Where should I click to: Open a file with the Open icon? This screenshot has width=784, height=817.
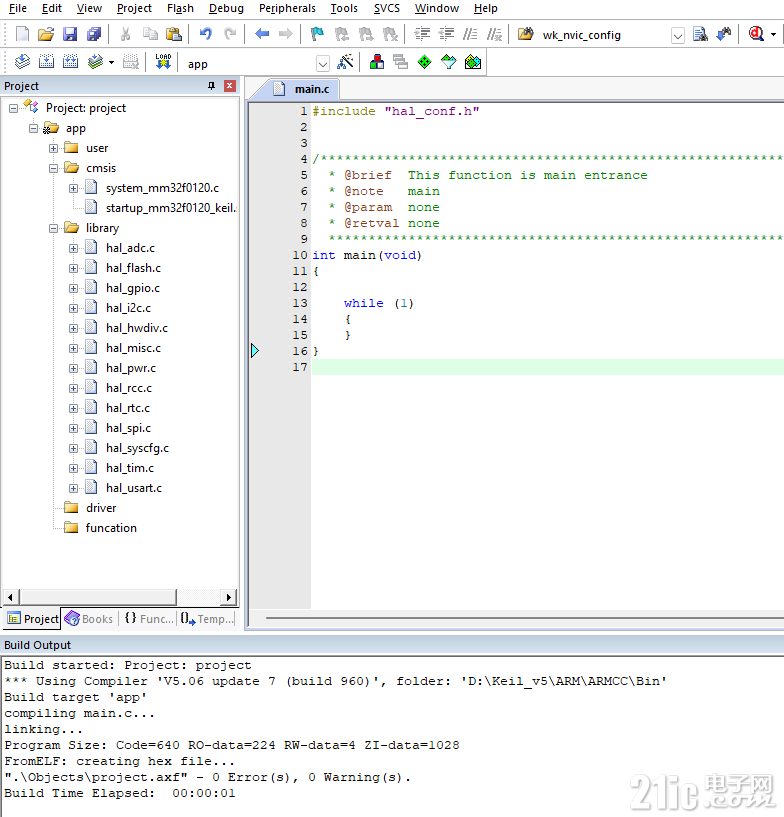[x=46, y=34]
